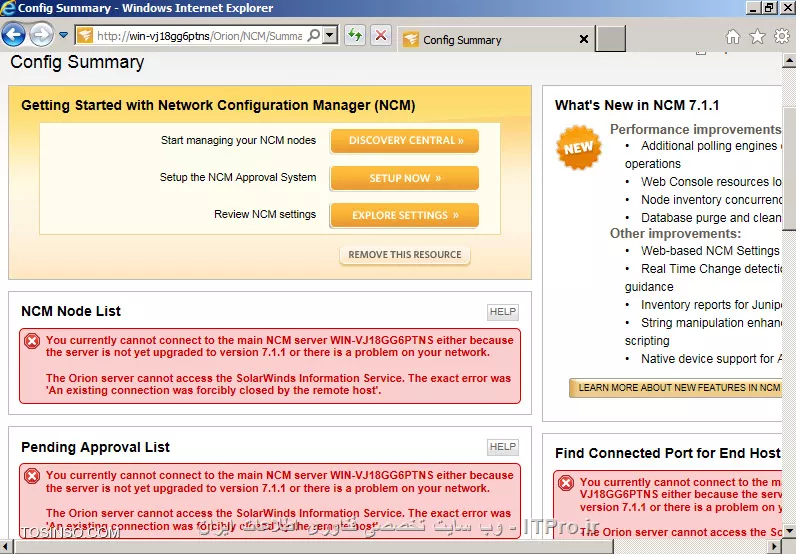The height and width of the screenshot is (554, 796).
Task: Click the NCM Node List heading
Action: [71, 311]
